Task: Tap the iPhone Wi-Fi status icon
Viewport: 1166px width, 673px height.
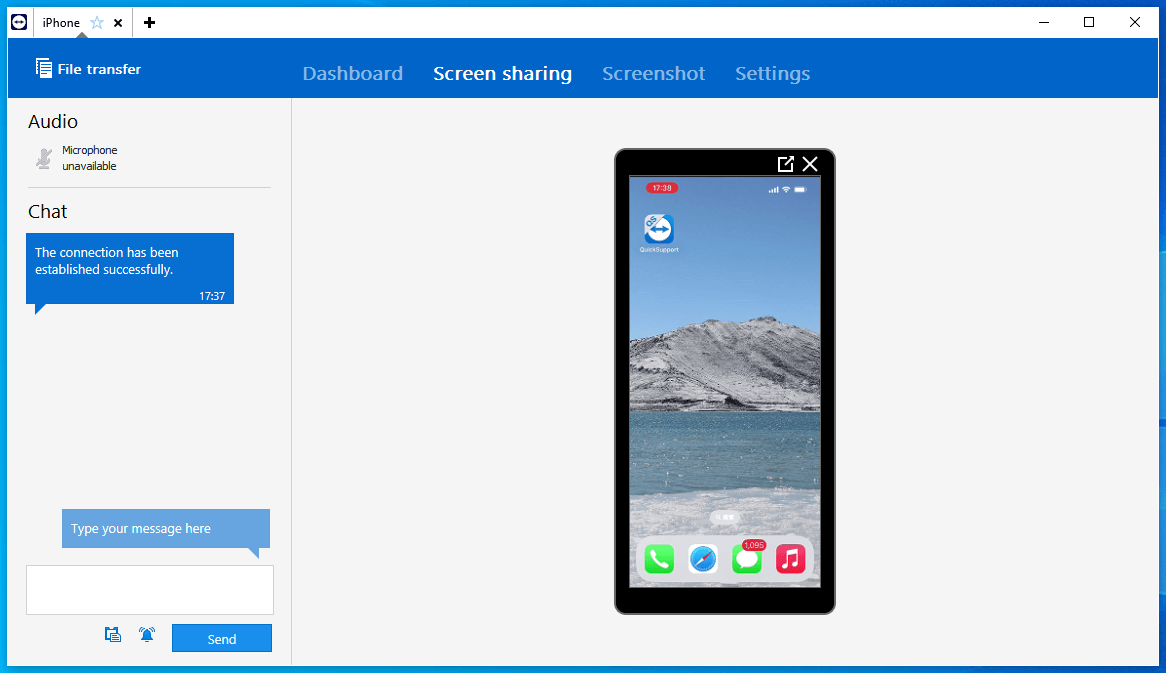Action: pos(786,190)
